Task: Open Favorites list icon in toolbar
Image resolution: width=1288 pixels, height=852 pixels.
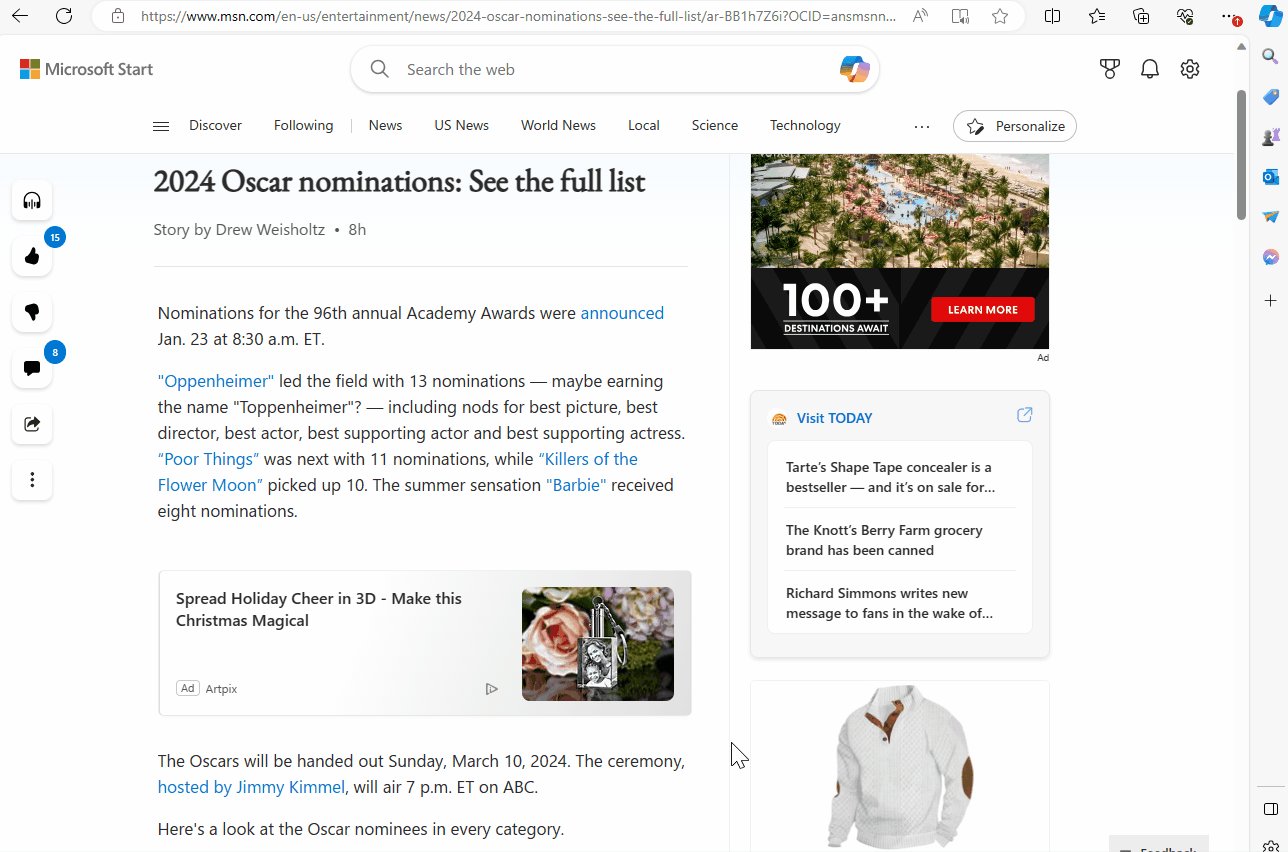Action: (x=1097, y=16)
